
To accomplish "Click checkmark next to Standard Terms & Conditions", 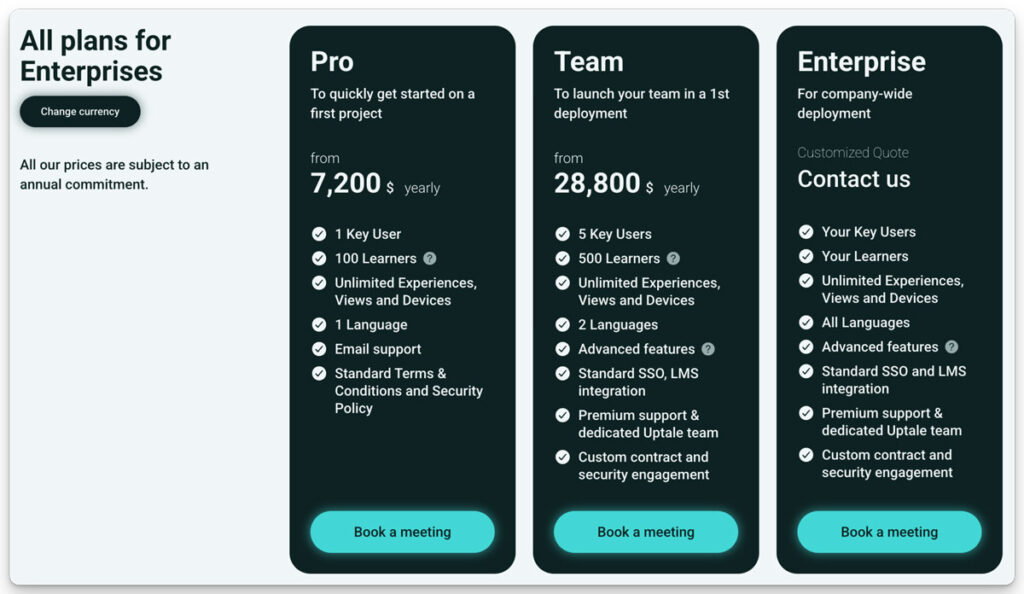I will [319, 373].
